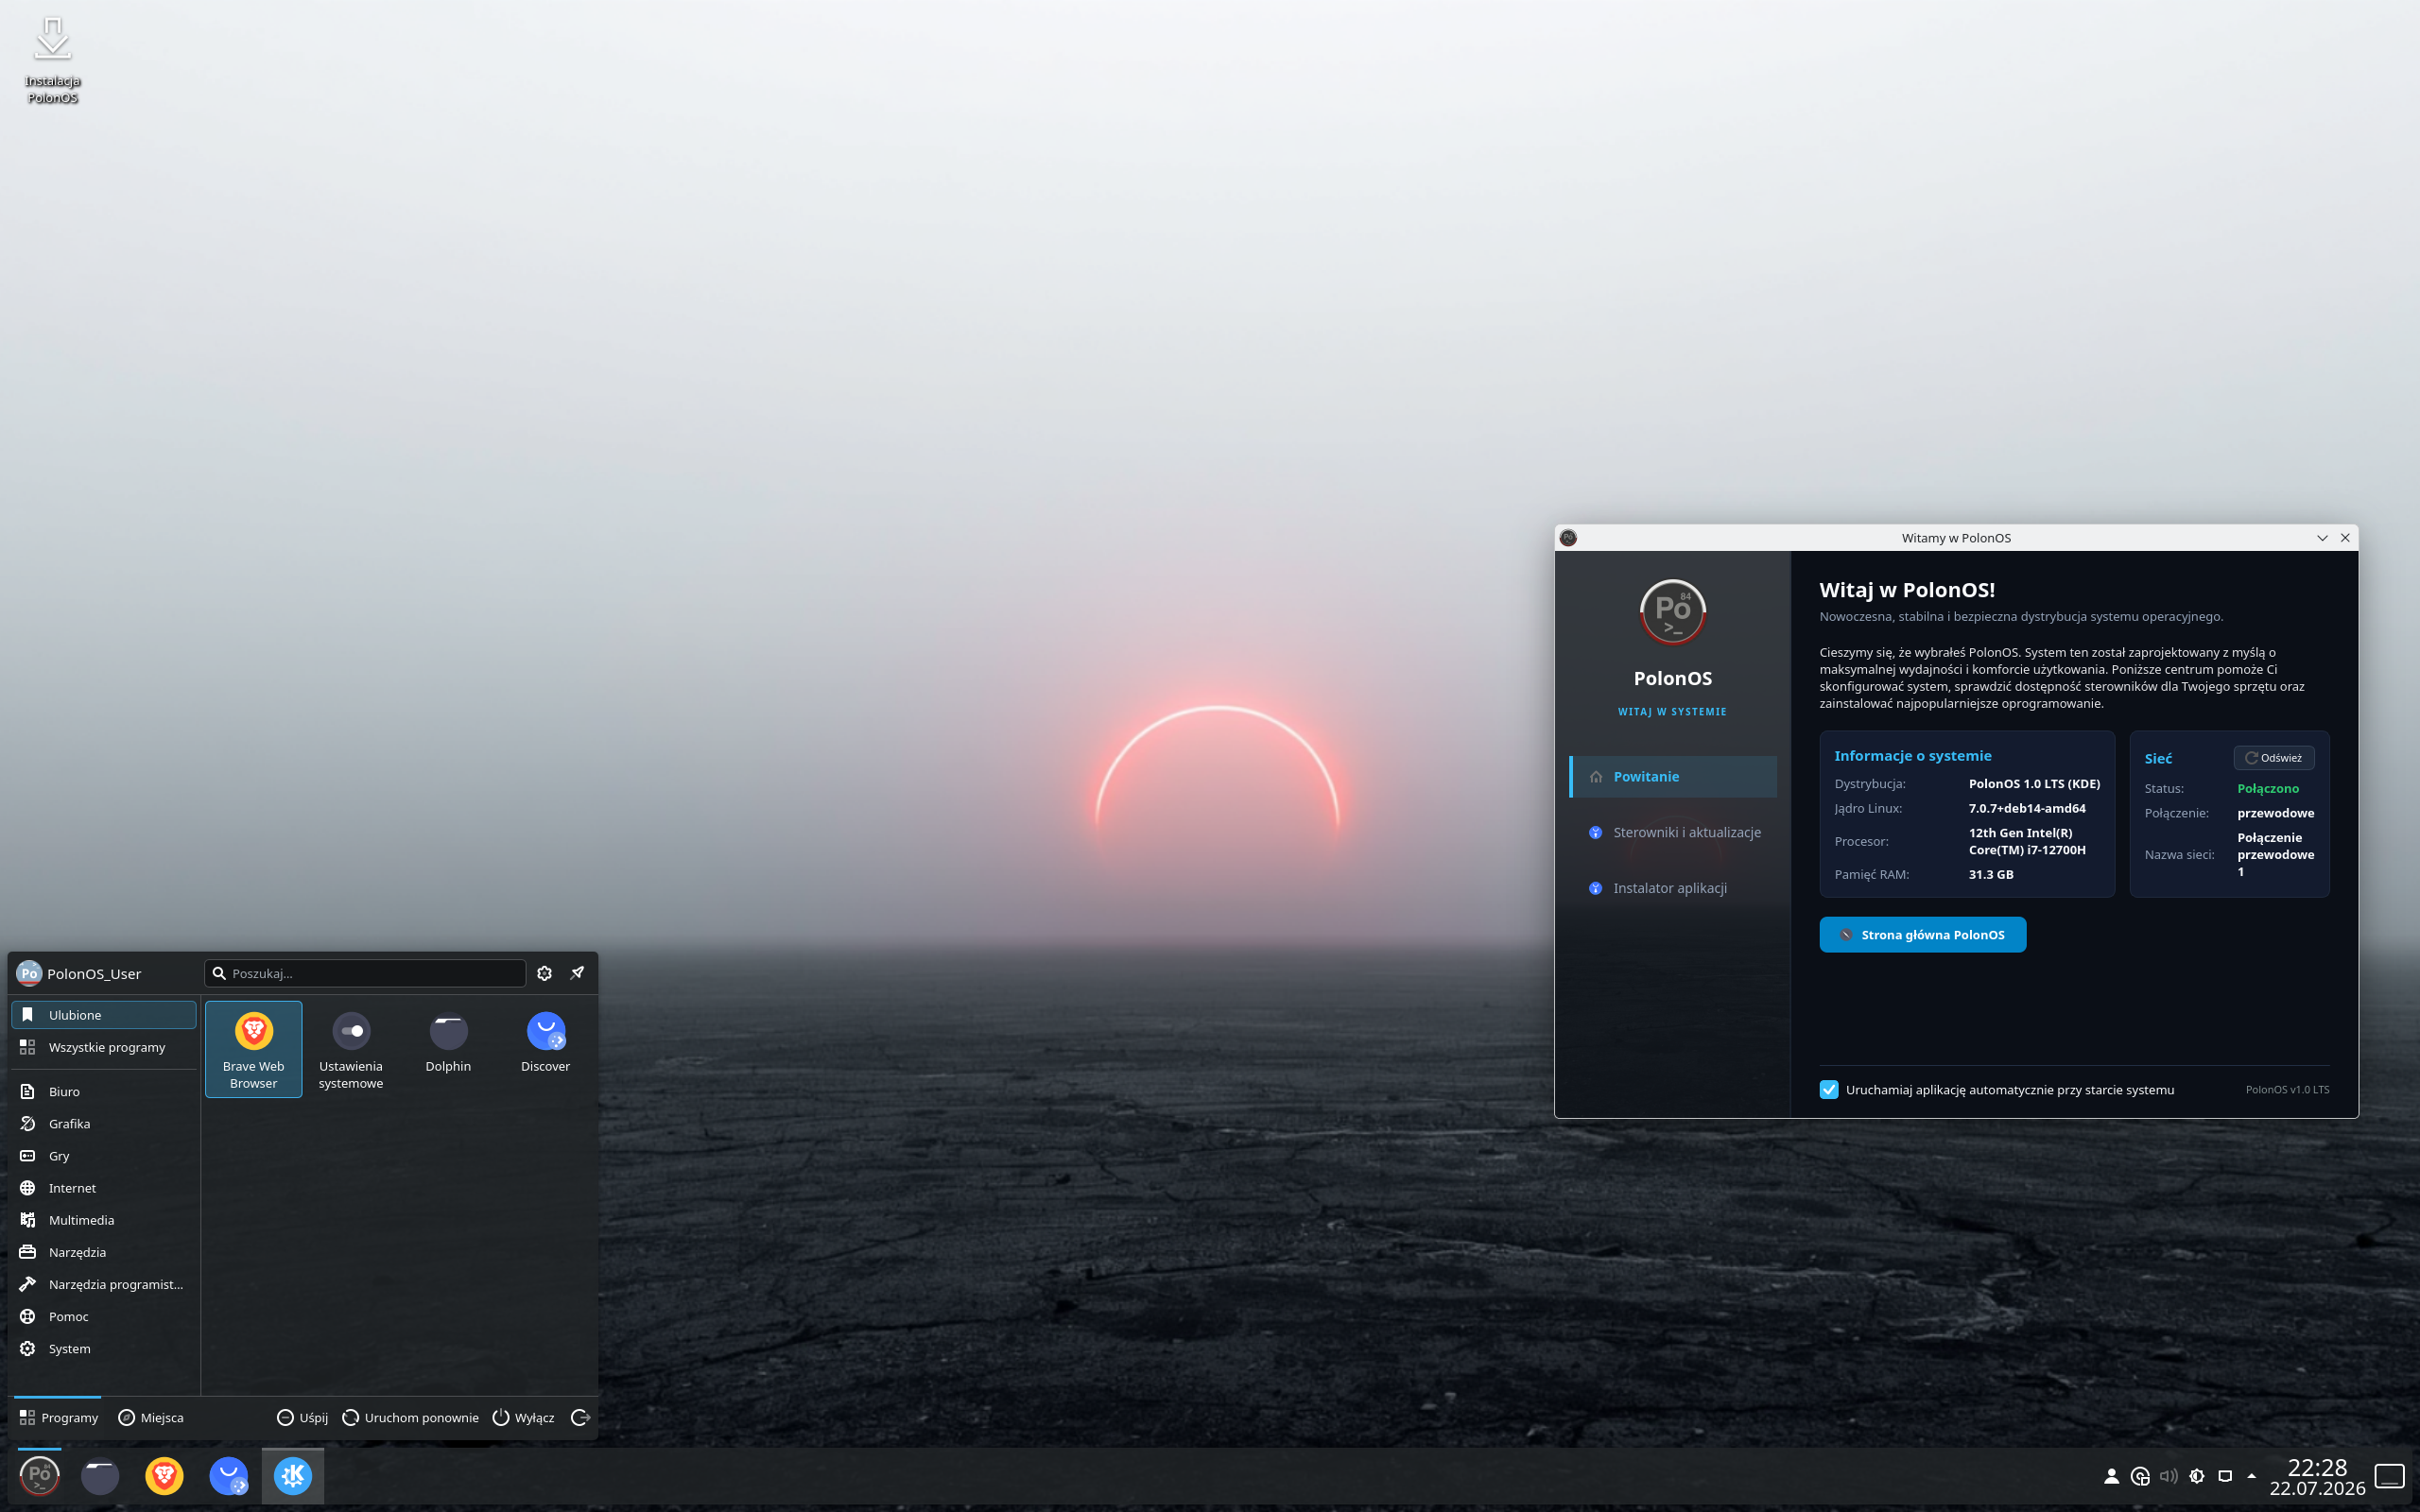Switch to the Programy tab
2420x1512 pixels.
coord(58,1418)
